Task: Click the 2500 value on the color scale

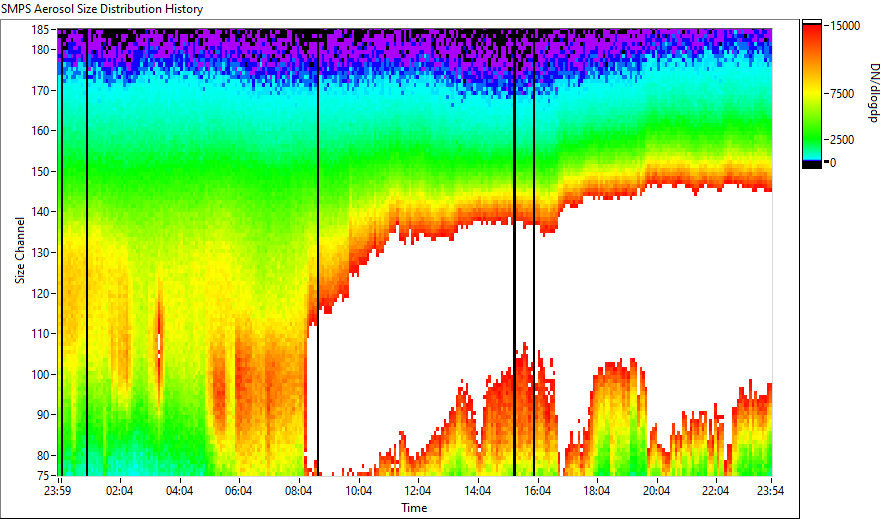Action: point(842,140)
